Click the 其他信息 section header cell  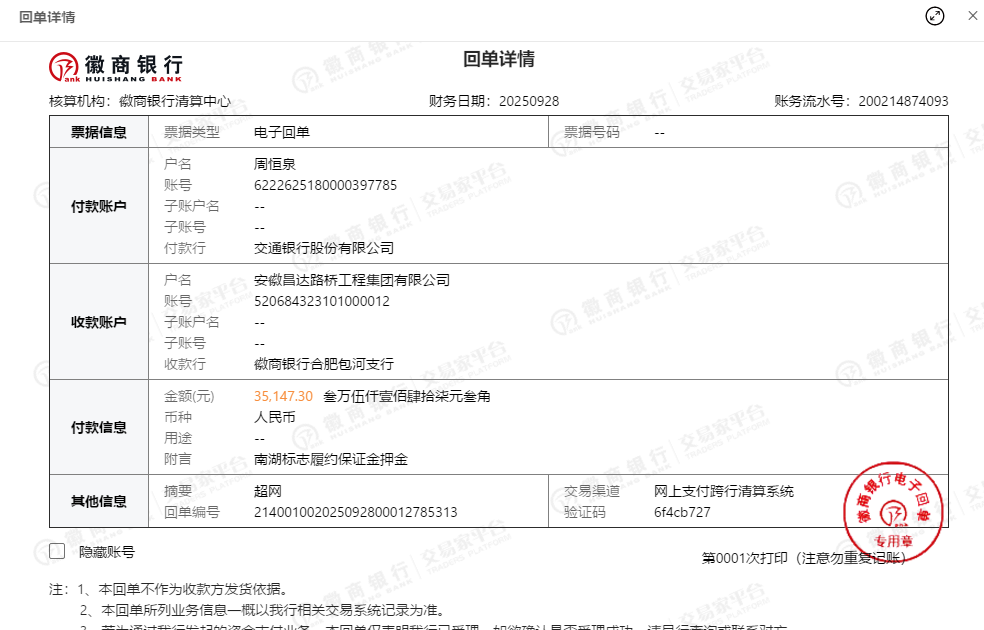coord(99,501)
